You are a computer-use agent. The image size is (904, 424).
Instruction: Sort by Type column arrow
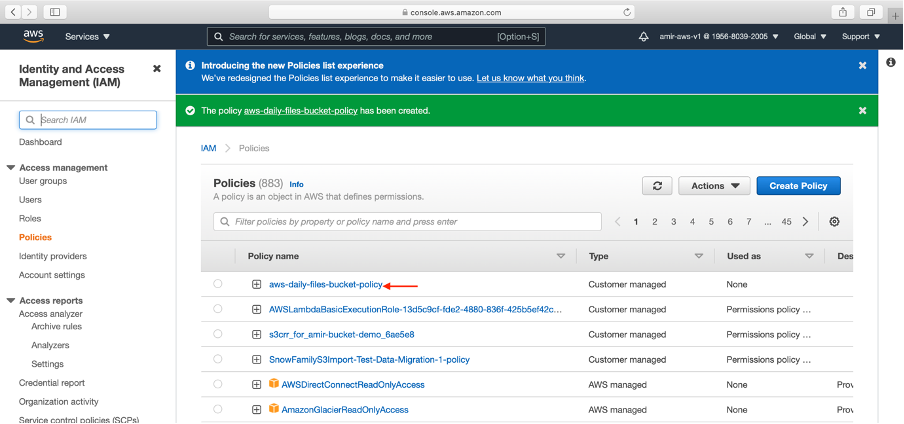[699, 256]
